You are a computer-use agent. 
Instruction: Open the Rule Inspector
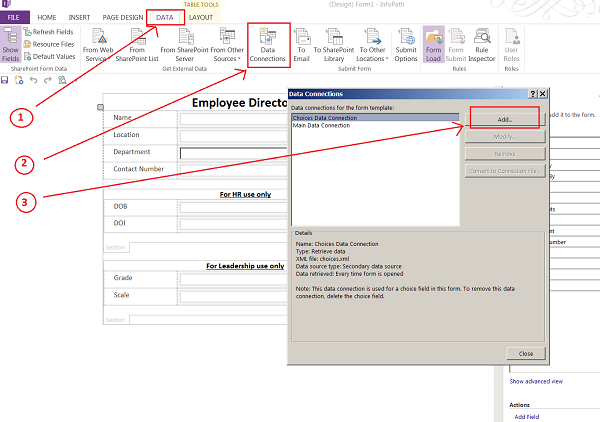click(x=482, y=44)
